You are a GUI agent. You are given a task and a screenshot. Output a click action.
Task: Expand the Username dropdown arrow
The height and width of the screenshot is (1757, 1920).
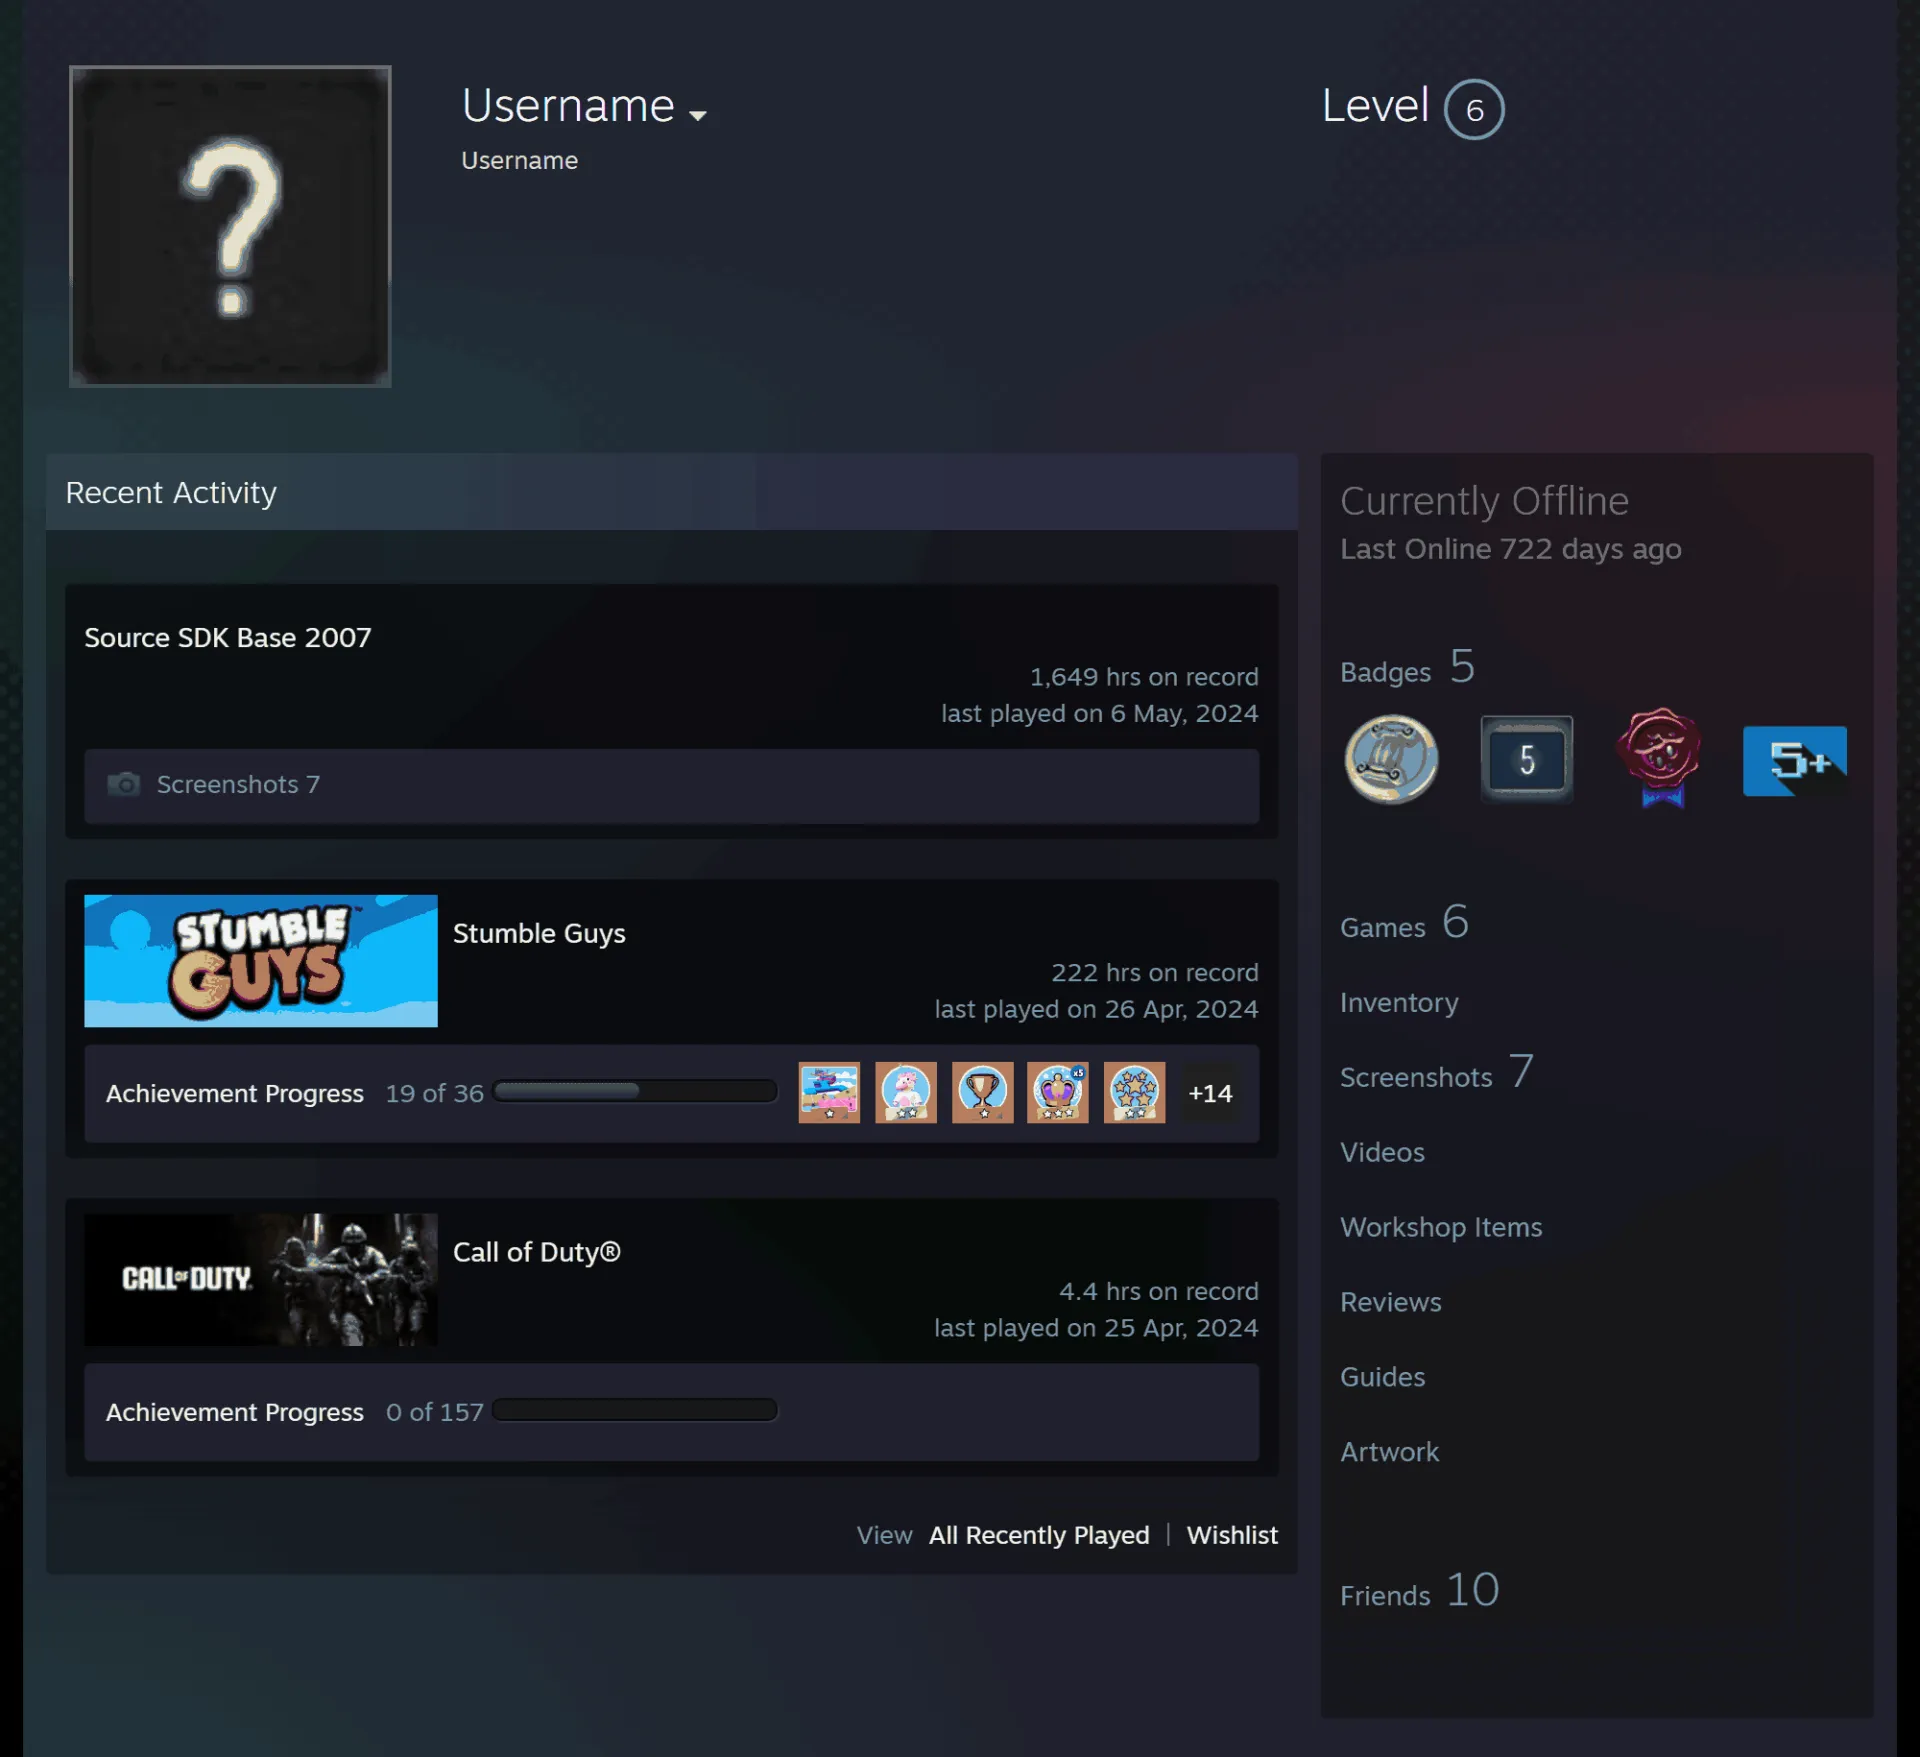(x=698, y=115)
